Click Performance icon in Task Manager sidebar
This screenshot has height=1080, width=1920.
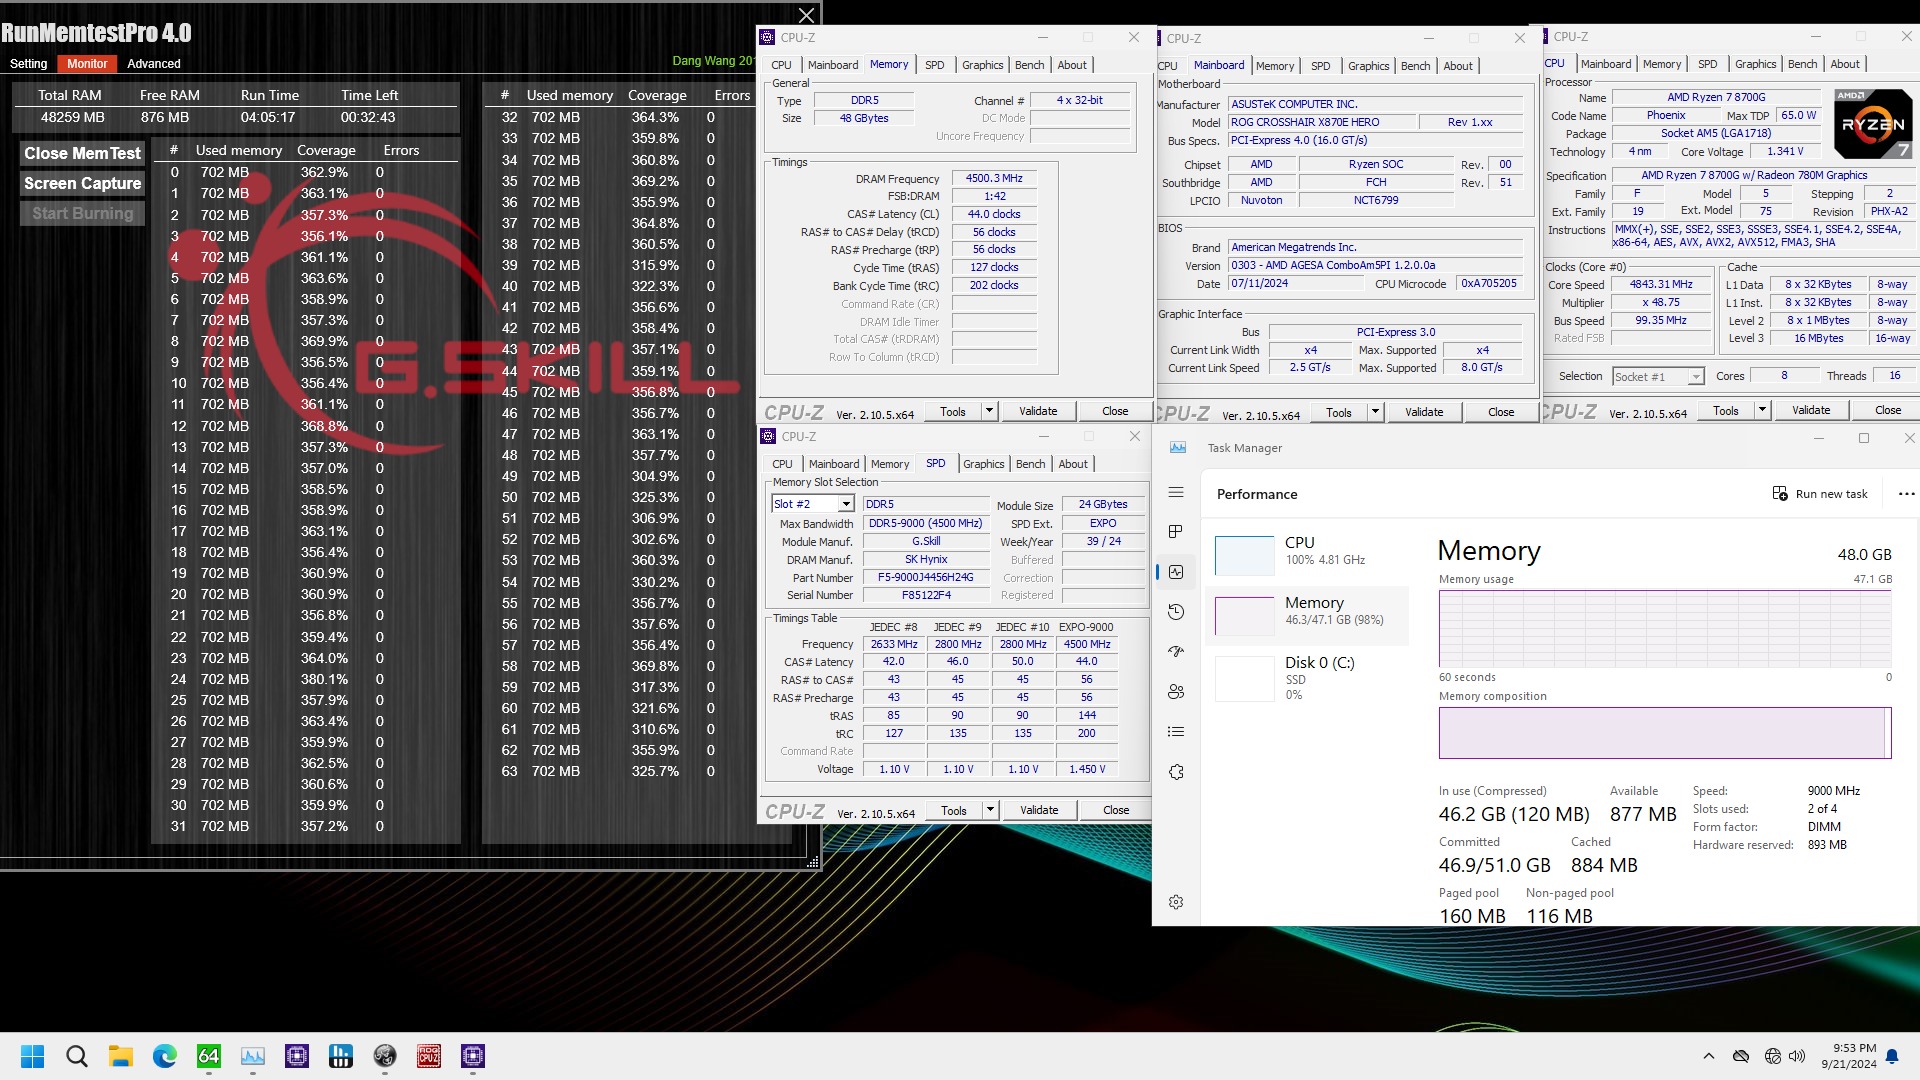[x=1176, y=570]
